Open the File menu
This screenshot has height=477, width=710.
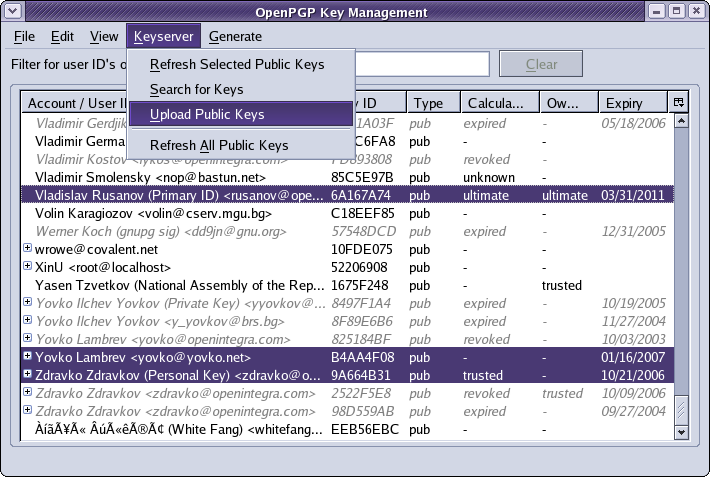pyautogui.click(x=24, y=36)
